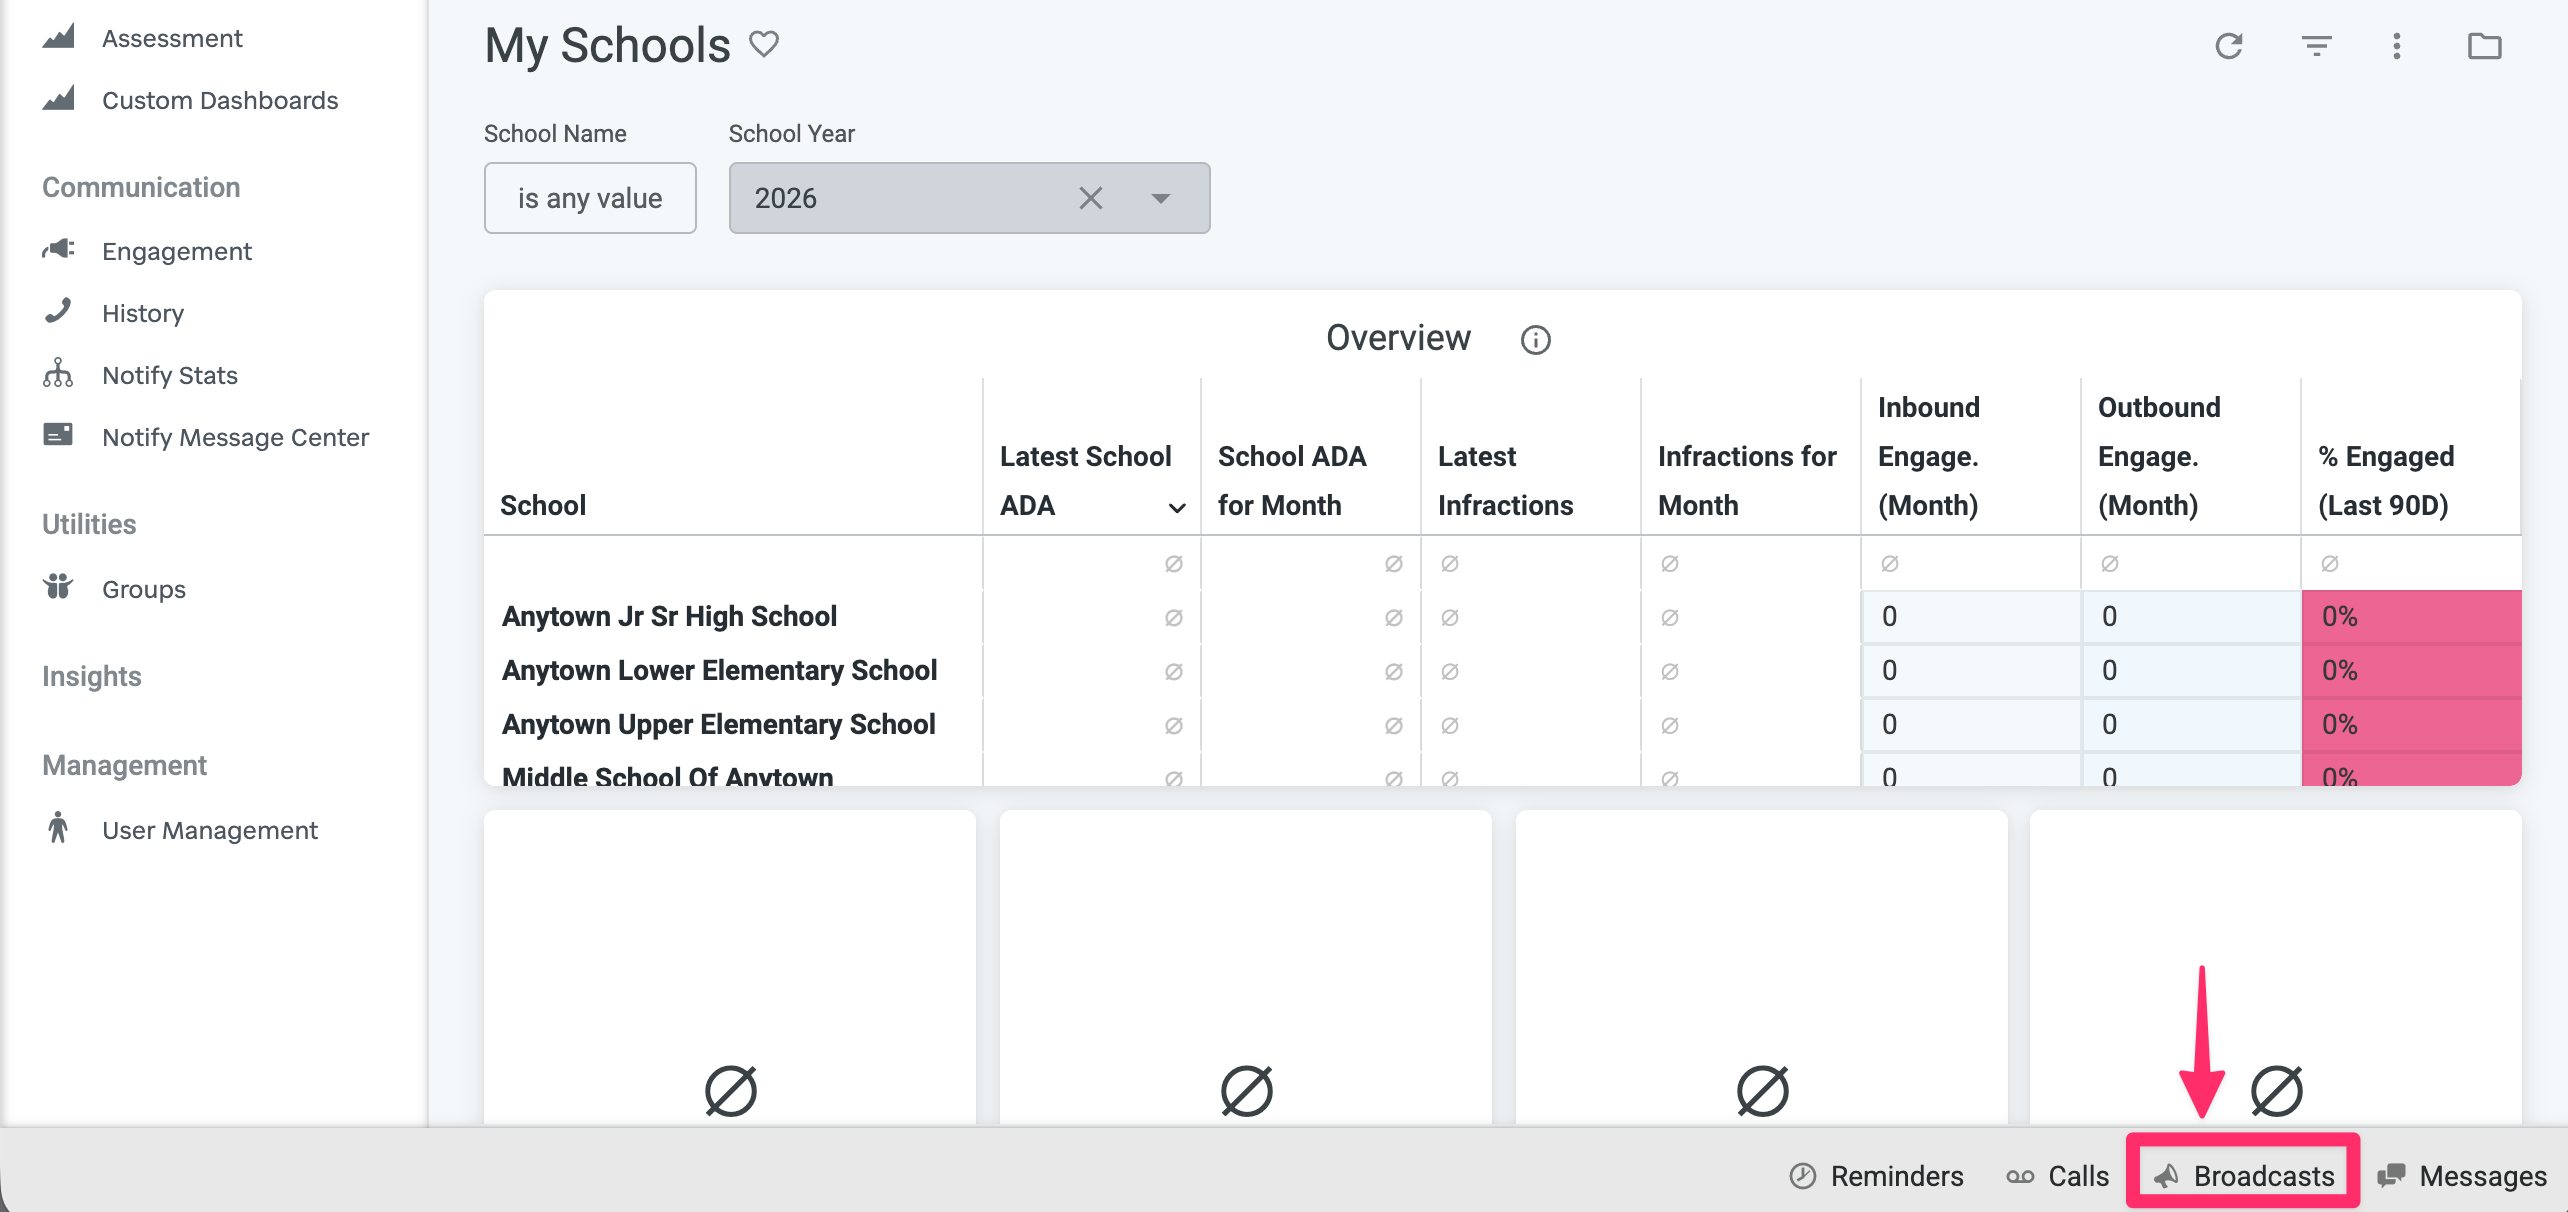Click the School Name 'is any value' filter
The width and height of the screenshot is (2568, 1212).
tap(590, 198)
